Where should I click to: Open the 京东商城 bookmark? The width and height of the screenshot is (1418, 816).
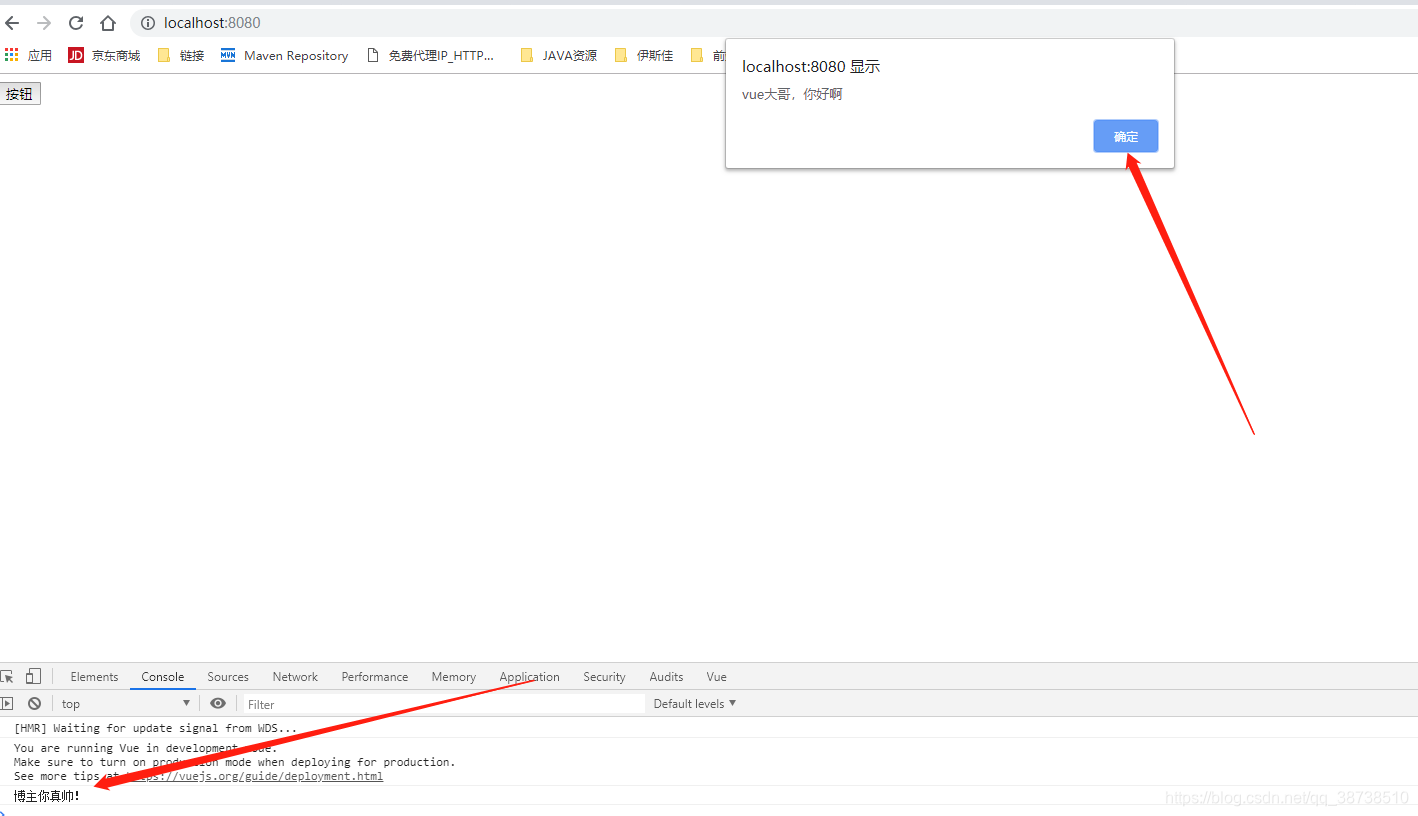[x=104, y=56]
